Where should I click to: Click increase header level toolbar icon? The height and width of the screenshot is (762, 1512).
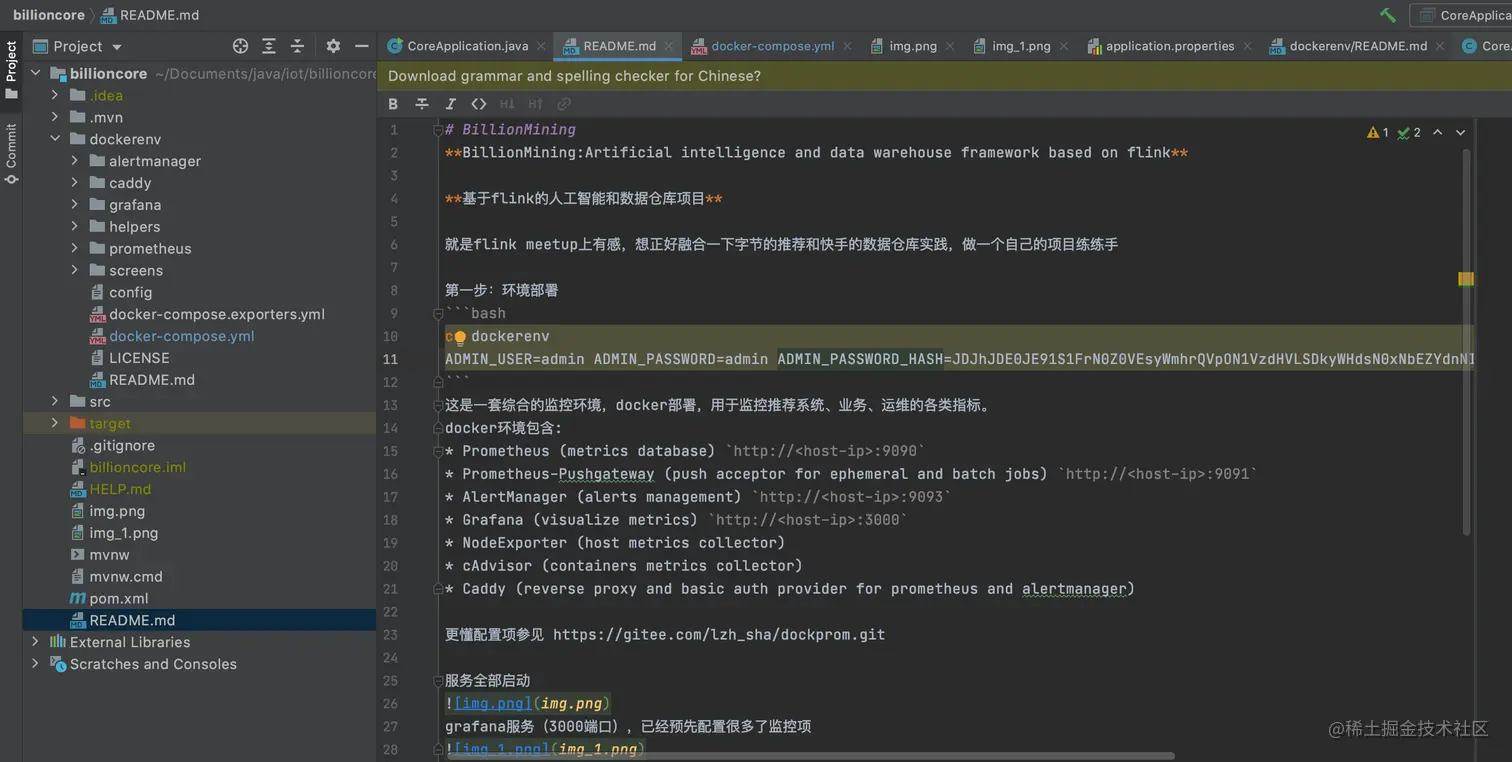click(535, 104)
